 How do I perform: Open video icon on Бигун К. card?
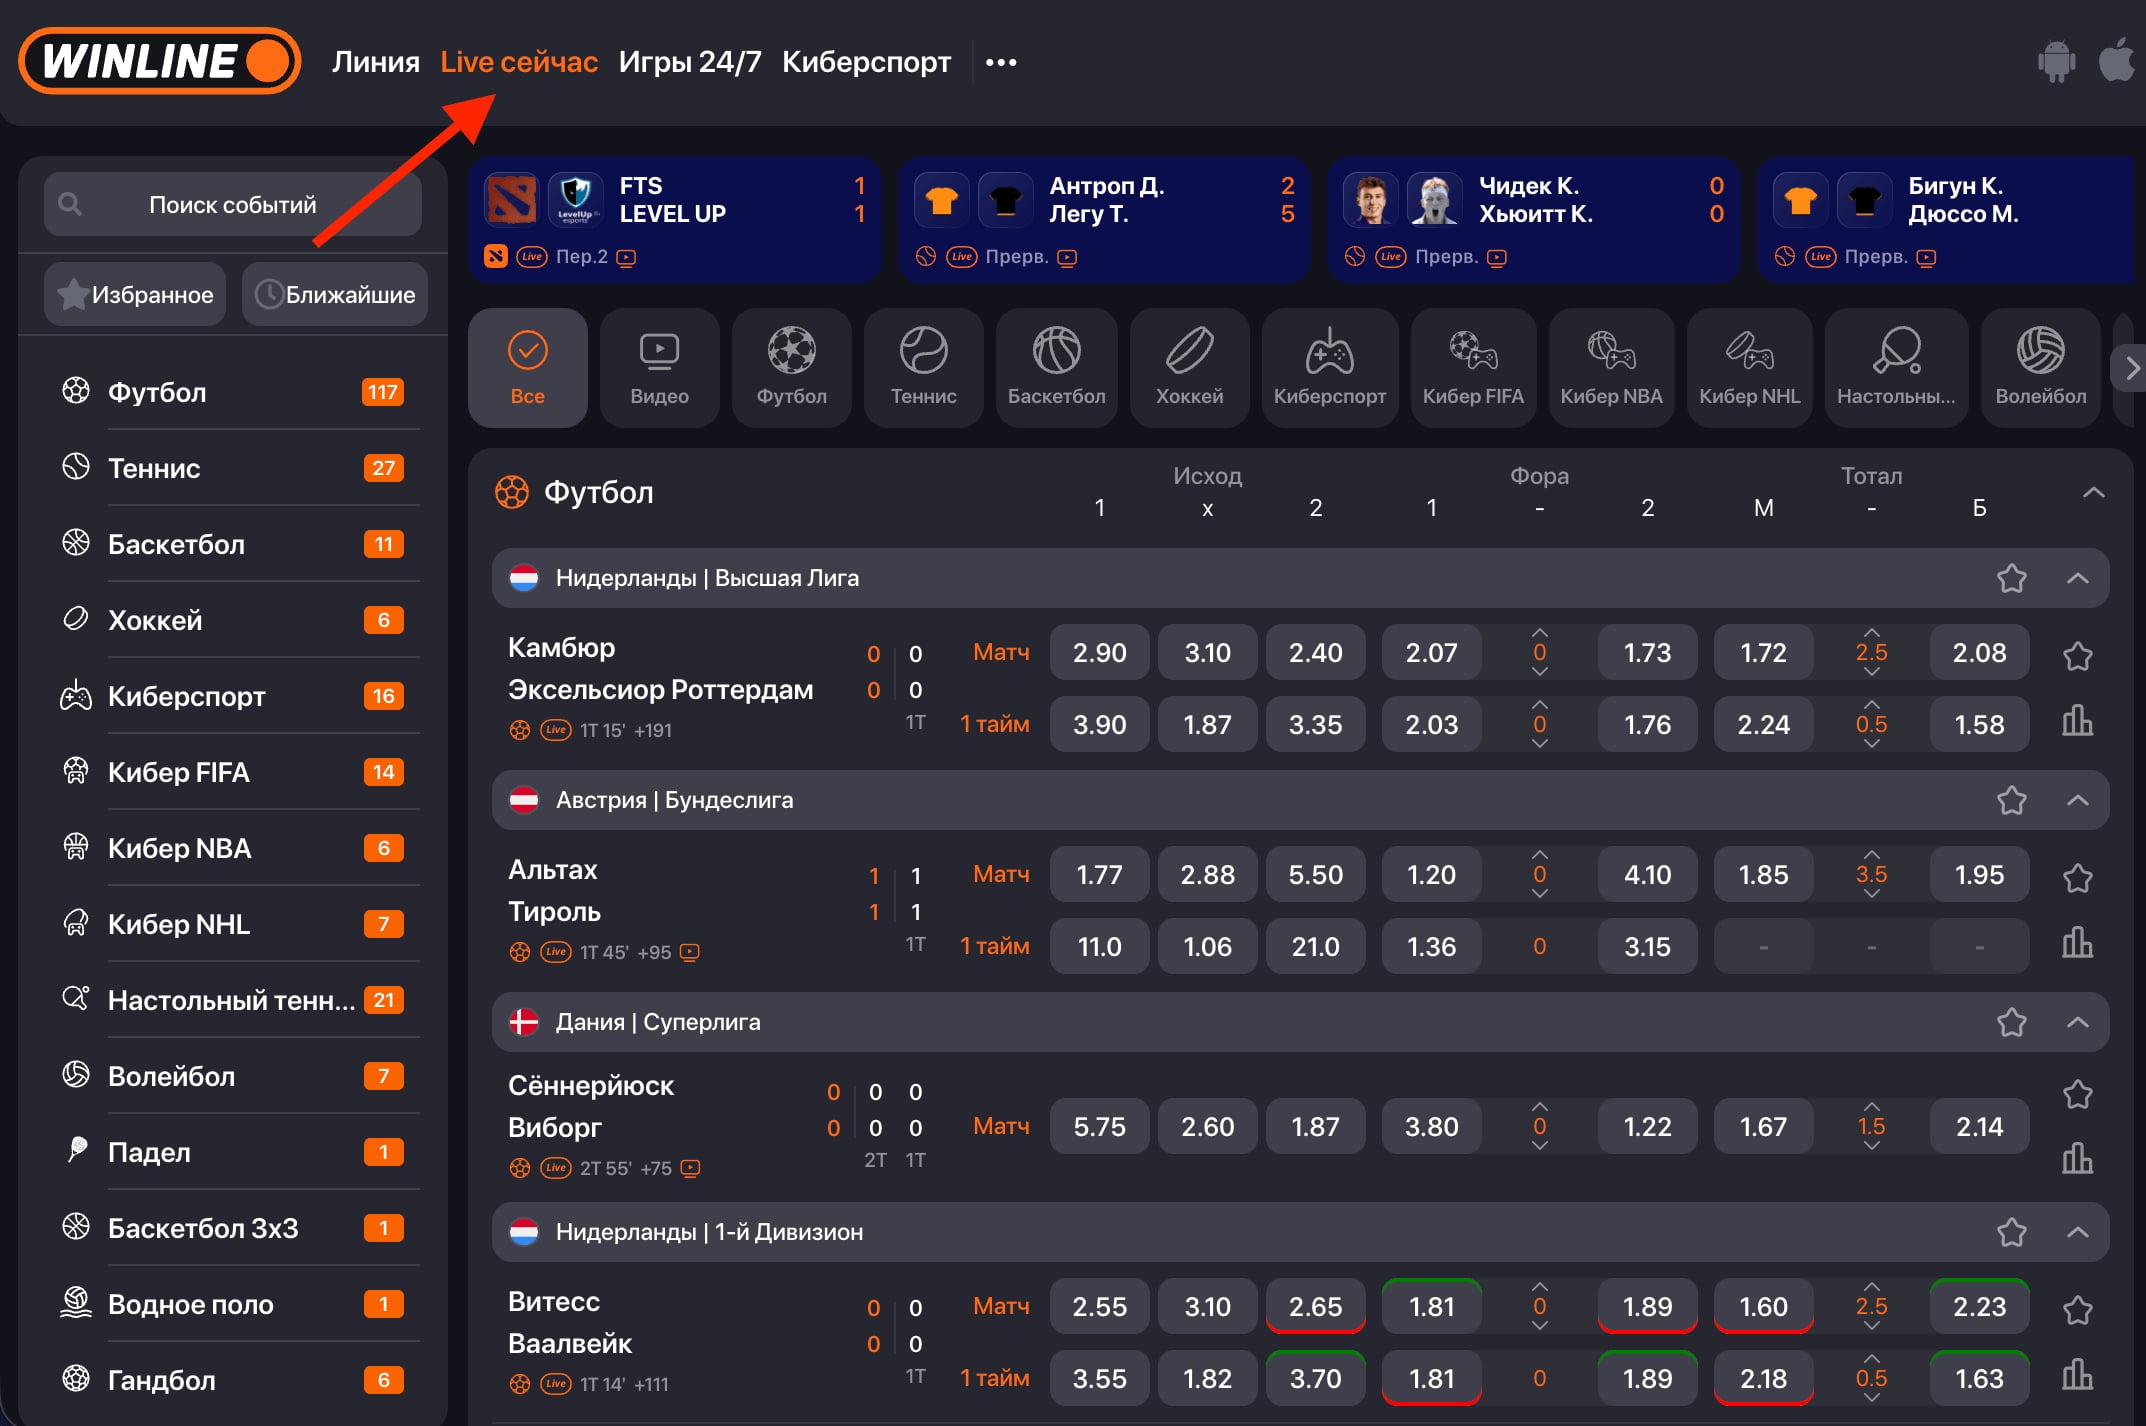[x=1926, y=257]
